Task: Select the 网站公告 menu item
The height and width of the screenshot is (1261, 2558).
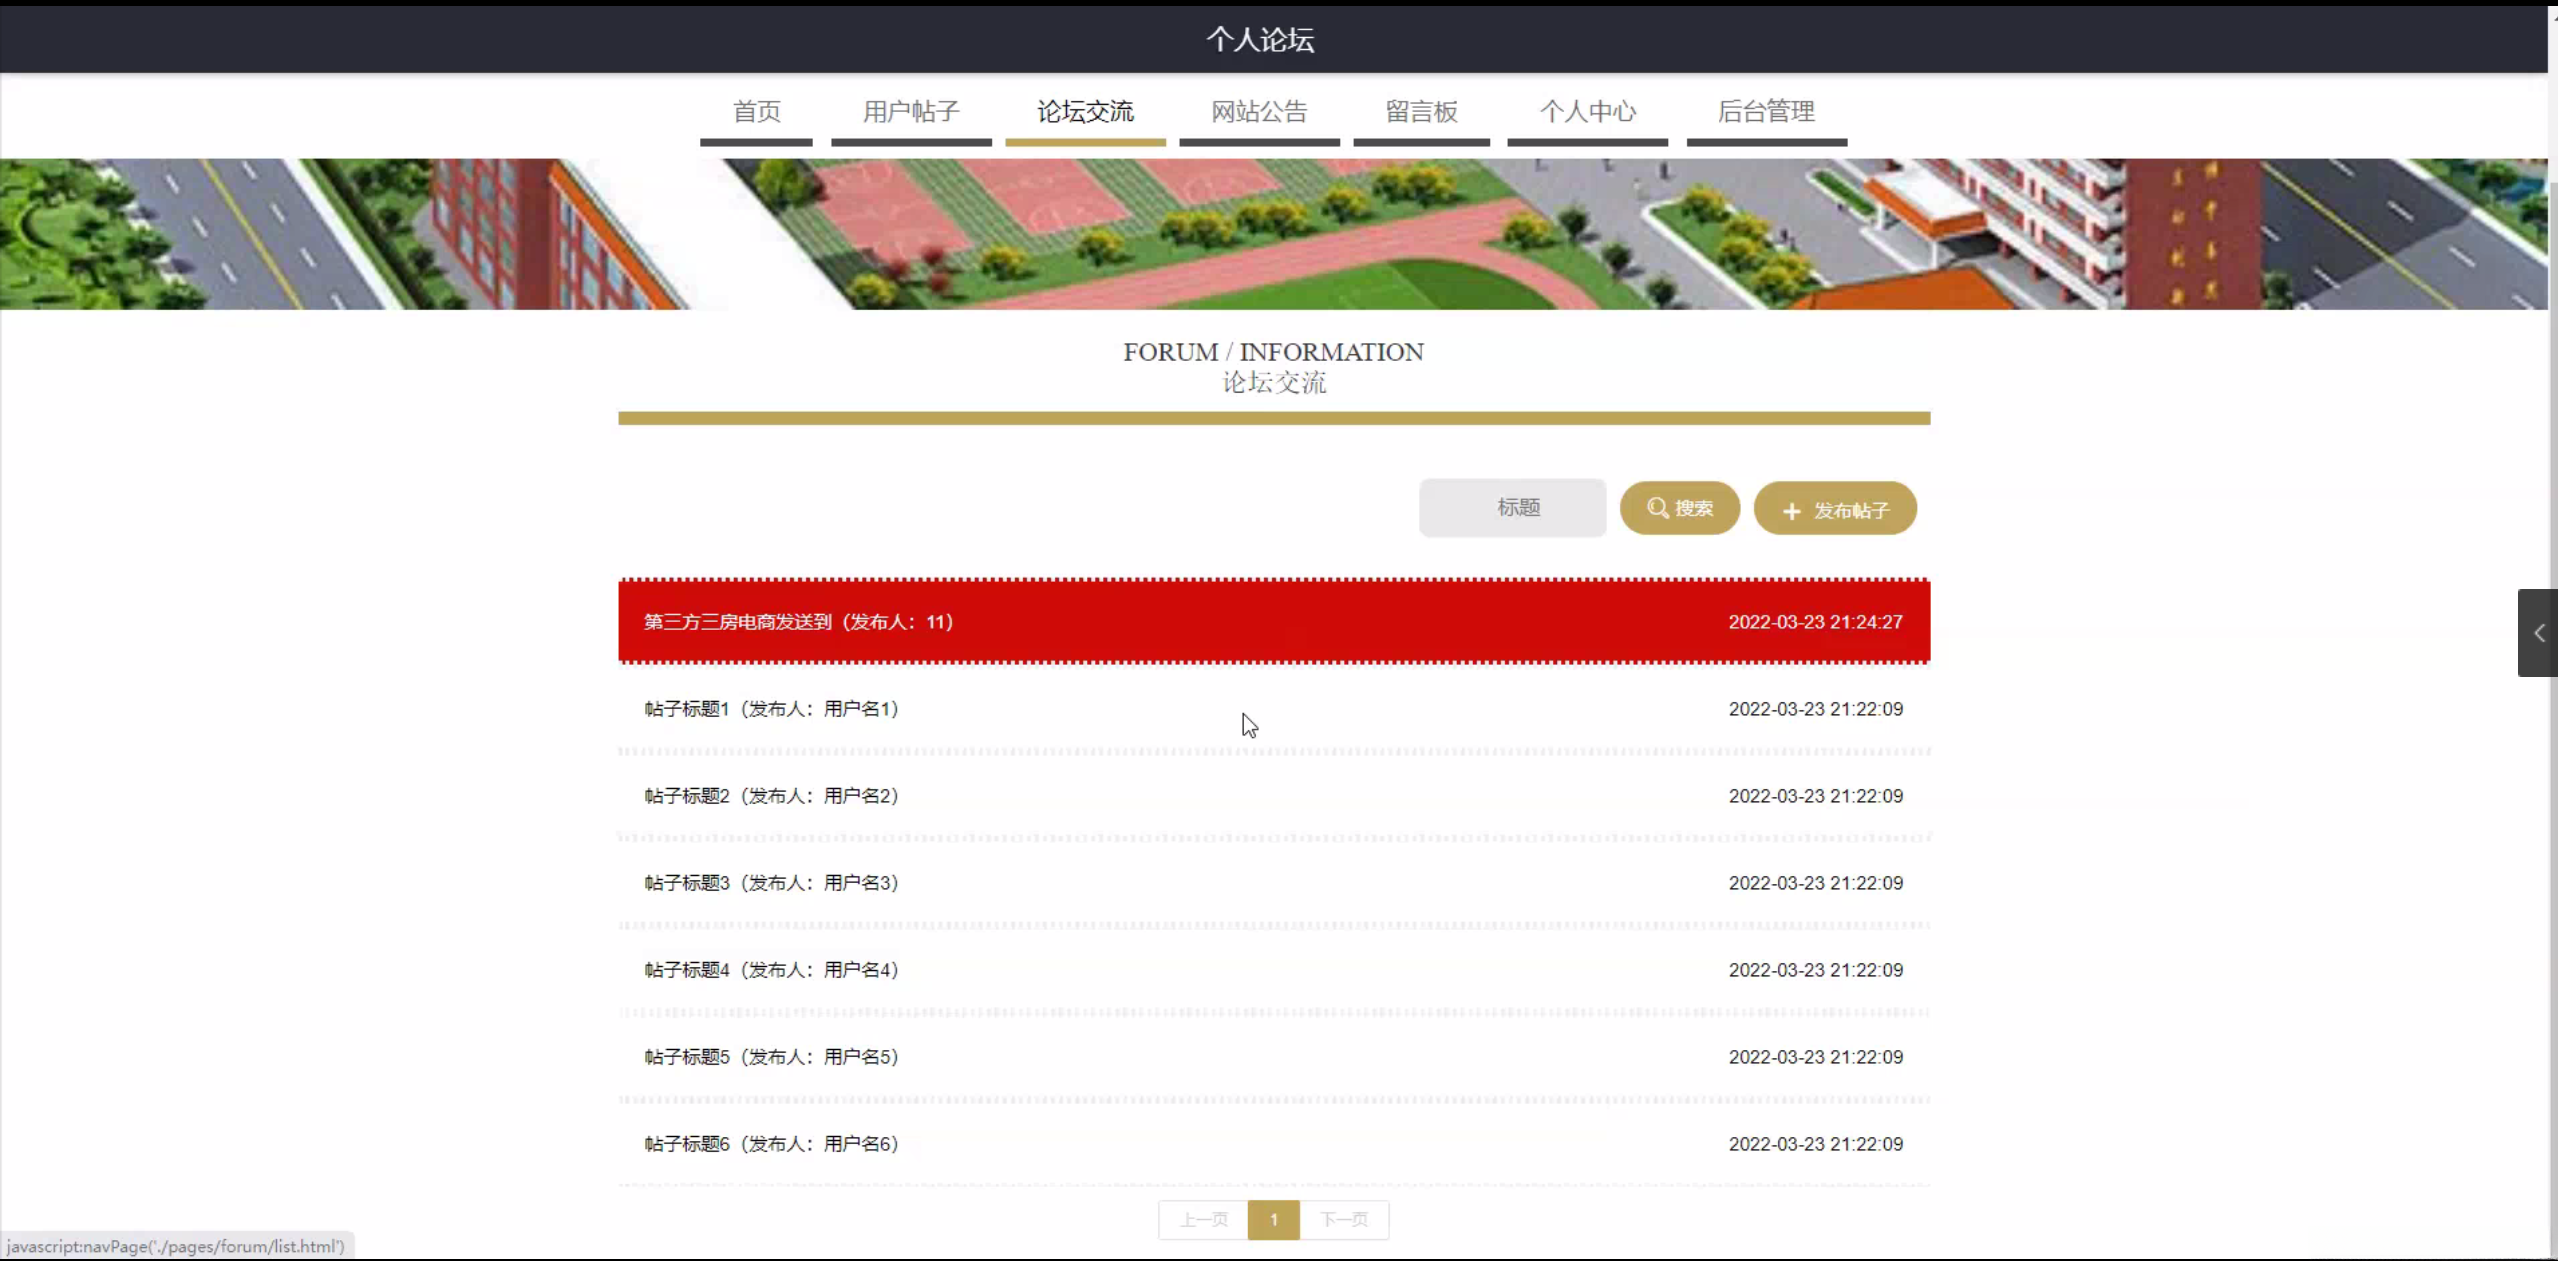Action: point(1258,112)
